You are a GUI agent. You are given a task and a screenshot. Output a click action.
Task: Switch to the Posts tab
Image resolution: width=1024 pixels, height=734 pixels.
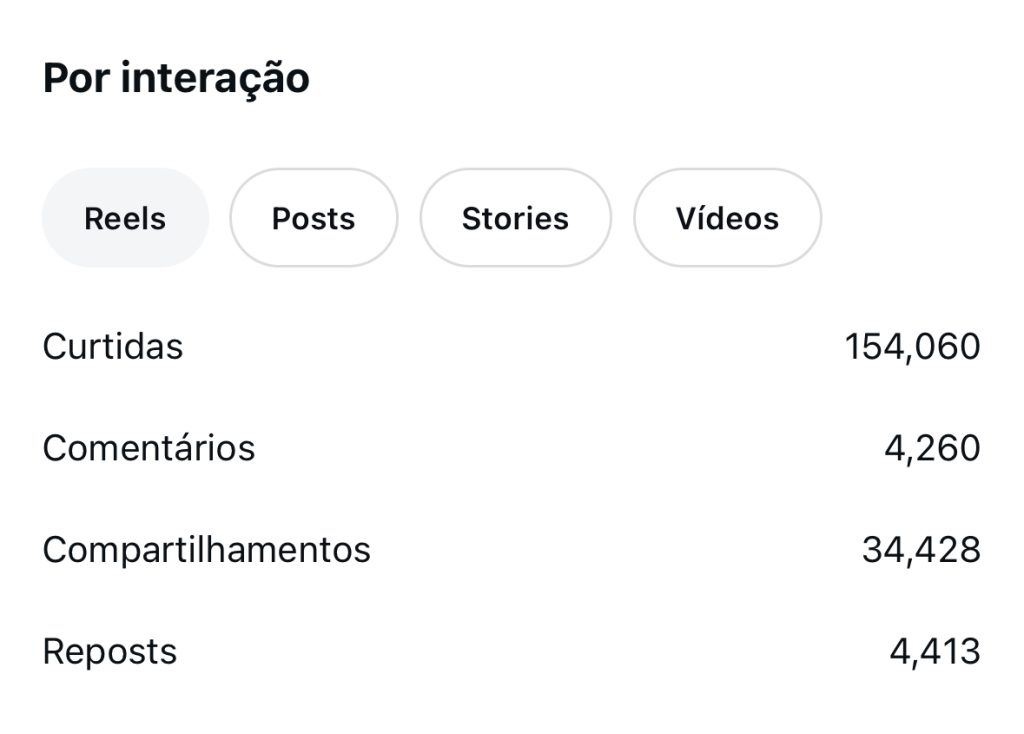[313, 218]
